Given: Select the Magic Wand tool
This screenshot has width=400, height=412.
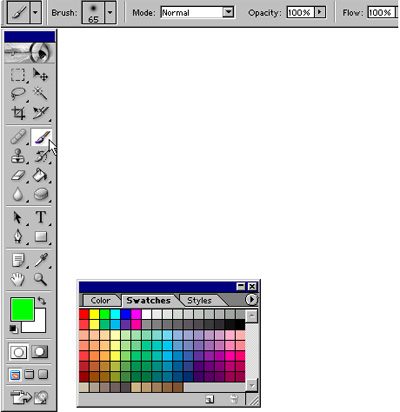Looking at the screenshot, I should click(x=40, y=94).
